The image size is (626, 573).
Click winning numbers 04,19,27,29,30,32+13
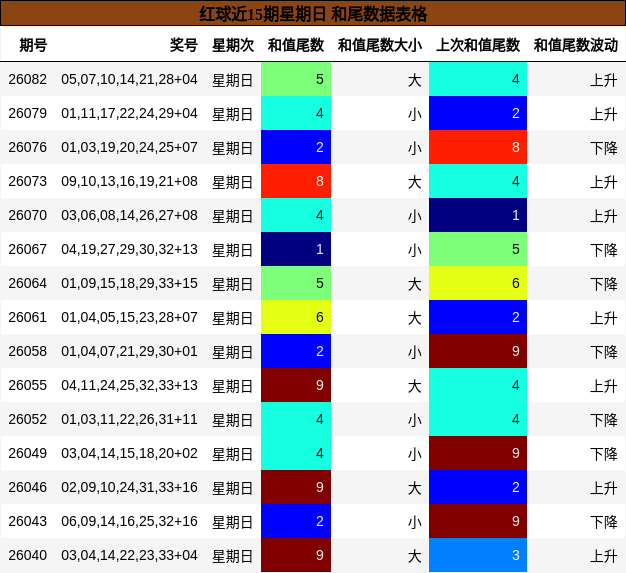pos(129,249)
